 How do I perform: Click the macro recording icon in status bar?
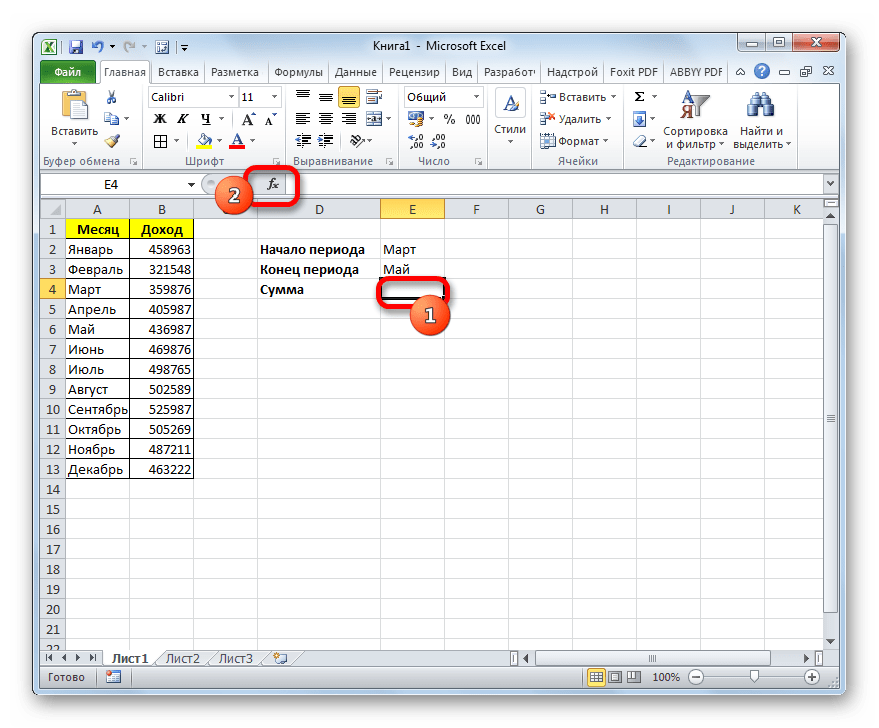tap(113, 677)
